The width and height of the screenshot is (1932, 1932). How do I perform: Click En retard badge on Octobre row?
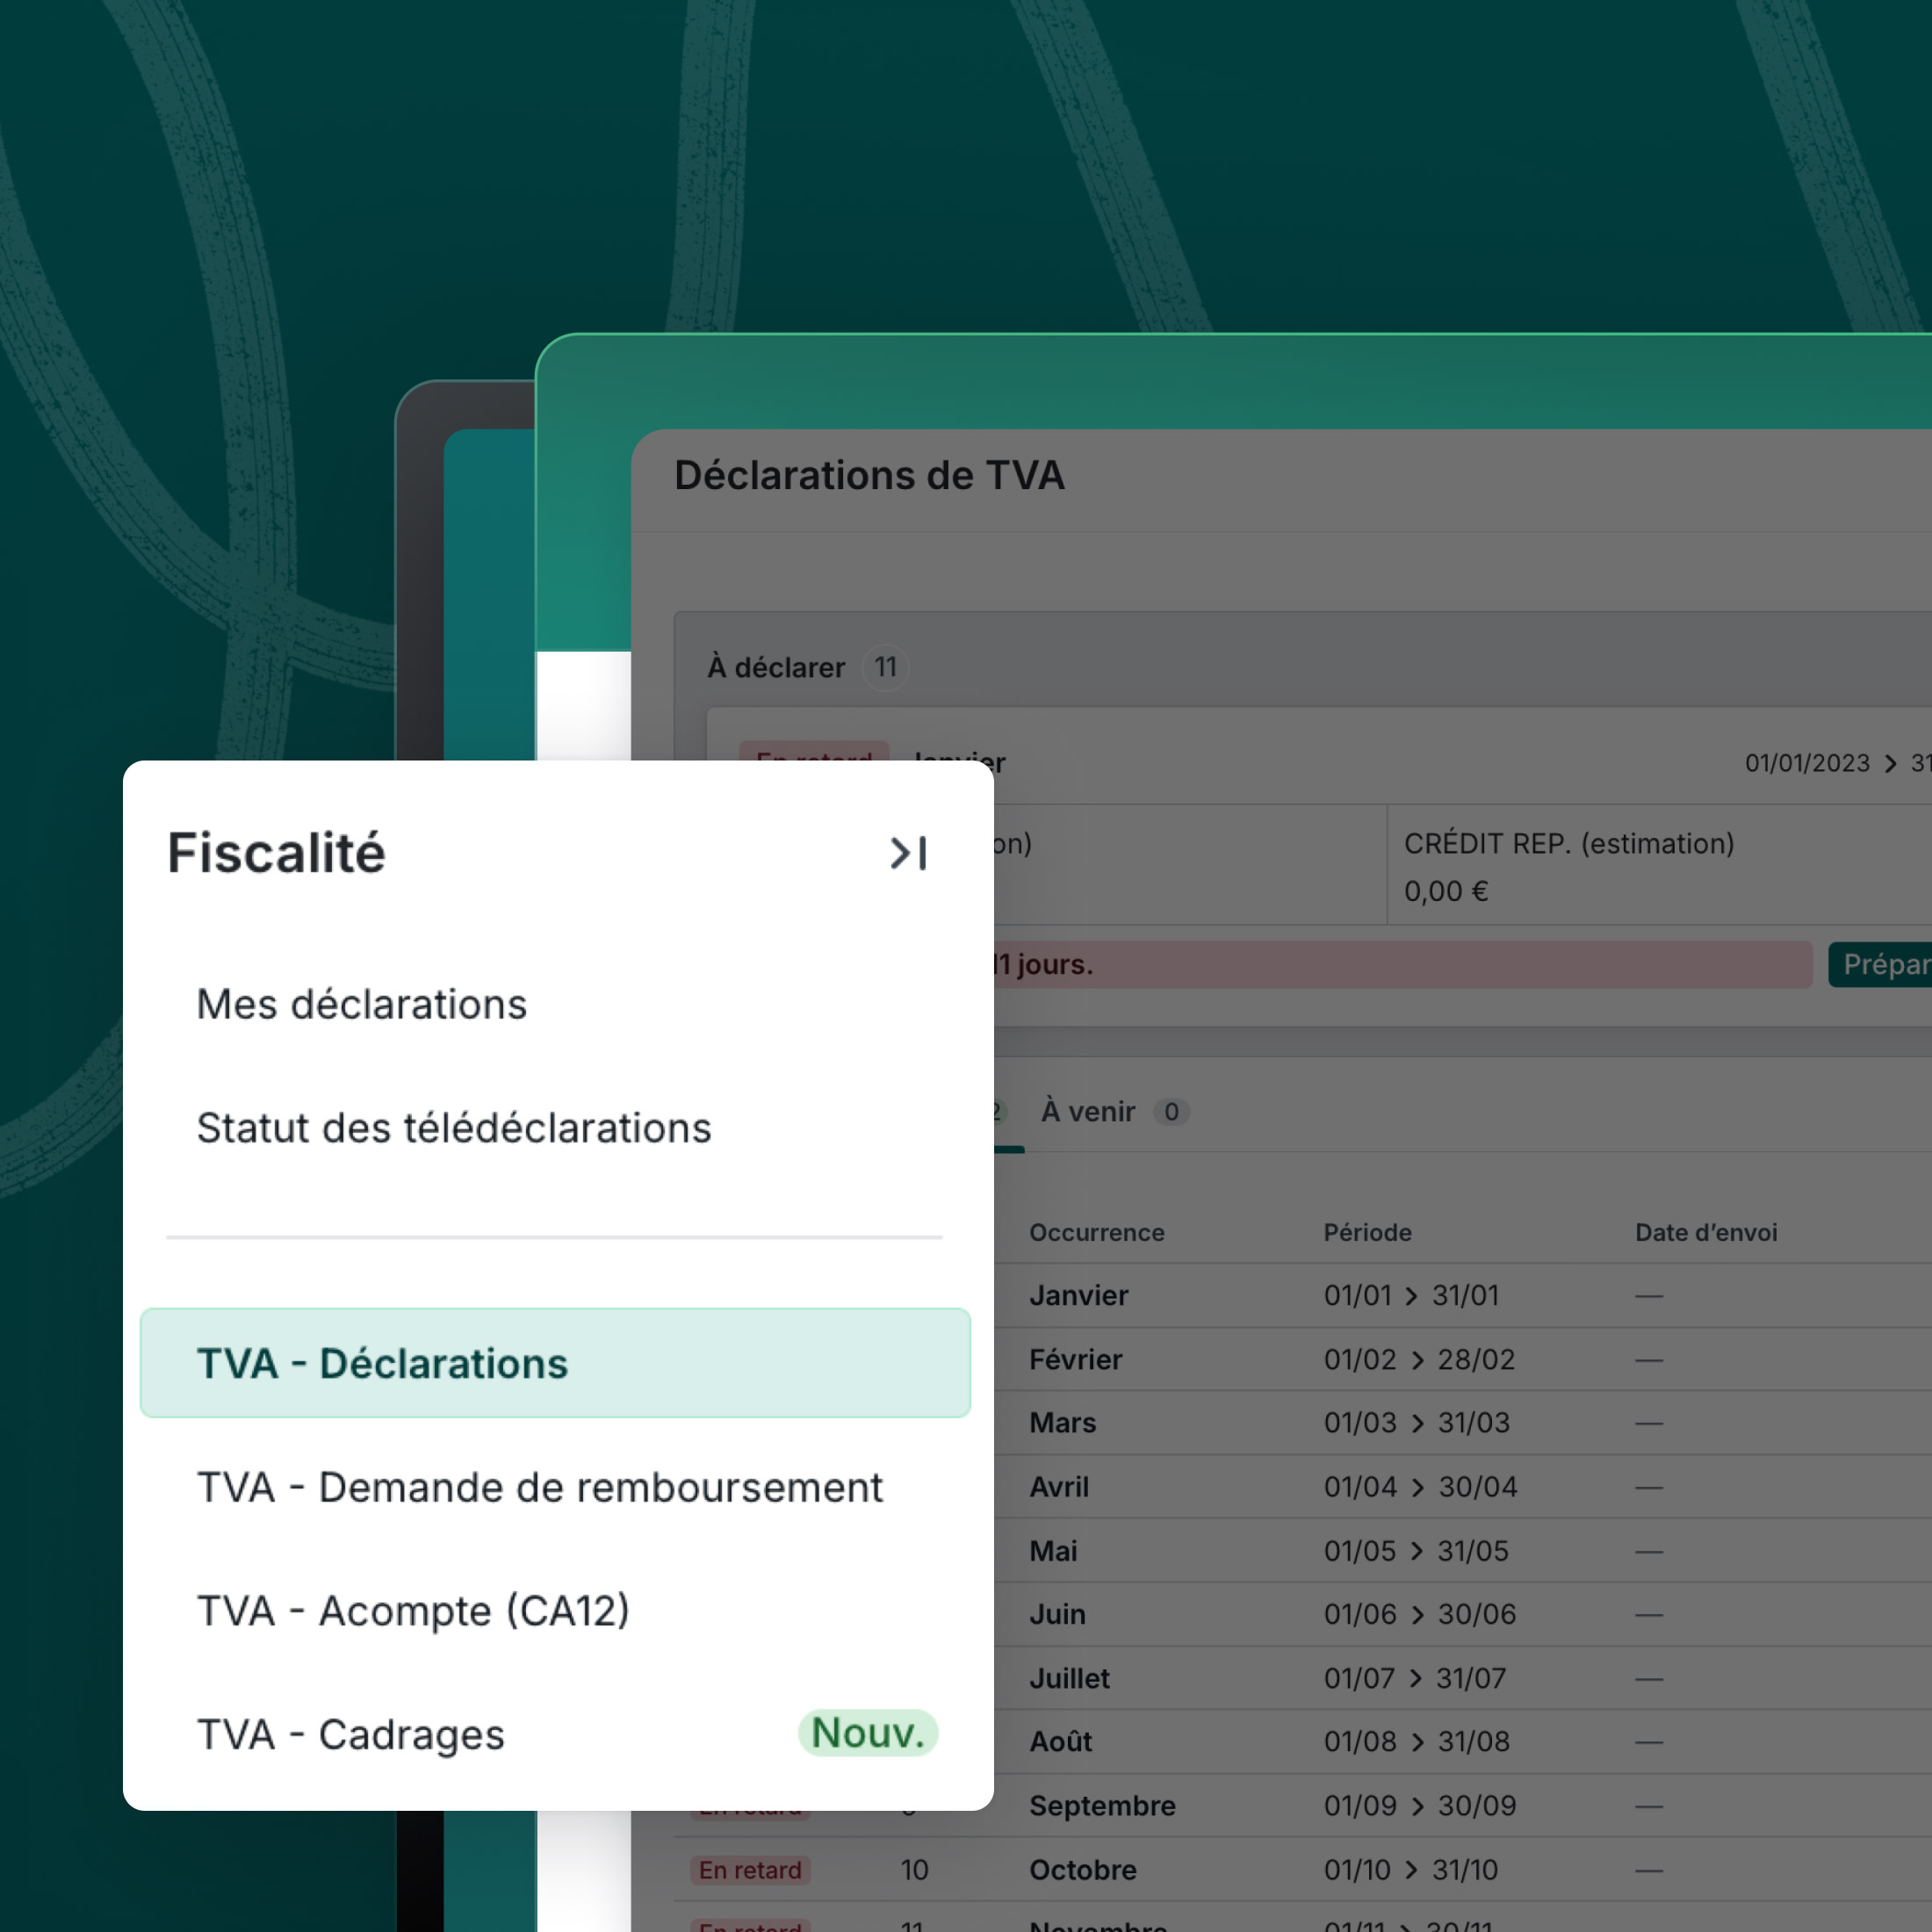pyautogui.click(x=750, y=1870)
